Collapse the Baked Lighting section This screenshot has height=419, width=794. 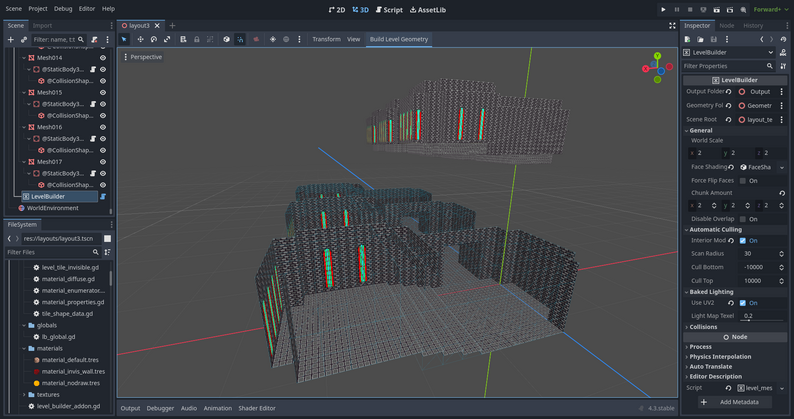point(735,292)
